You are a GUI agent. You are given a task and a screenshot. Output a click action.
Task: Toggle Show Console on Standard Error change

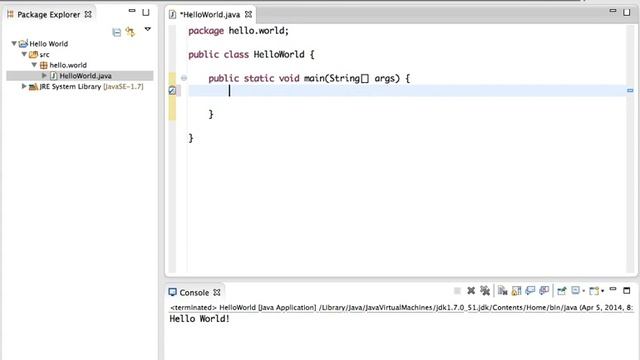click(x=544, y=291)
